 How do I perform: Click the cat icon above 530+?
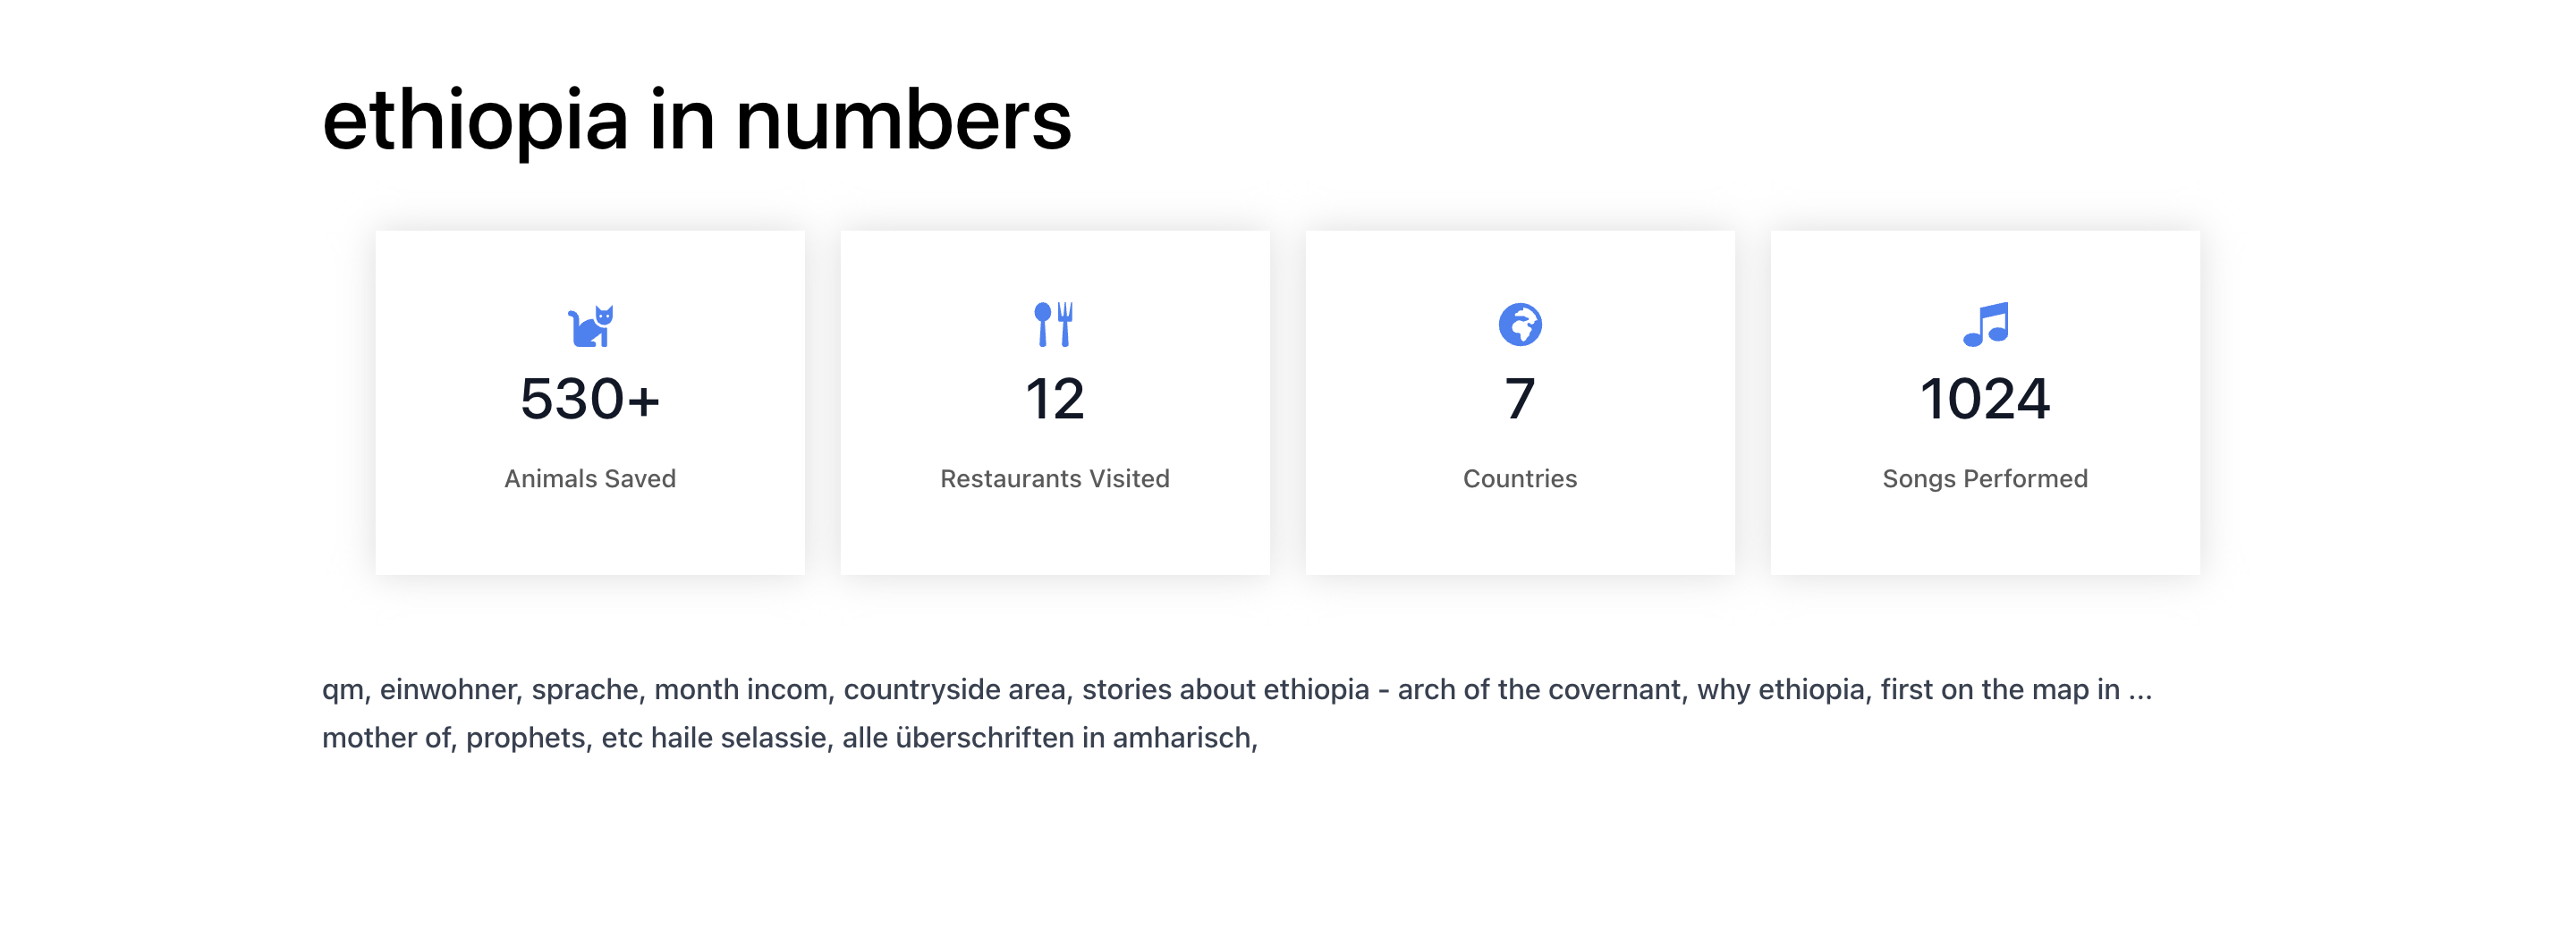click(x=590, y=325)
